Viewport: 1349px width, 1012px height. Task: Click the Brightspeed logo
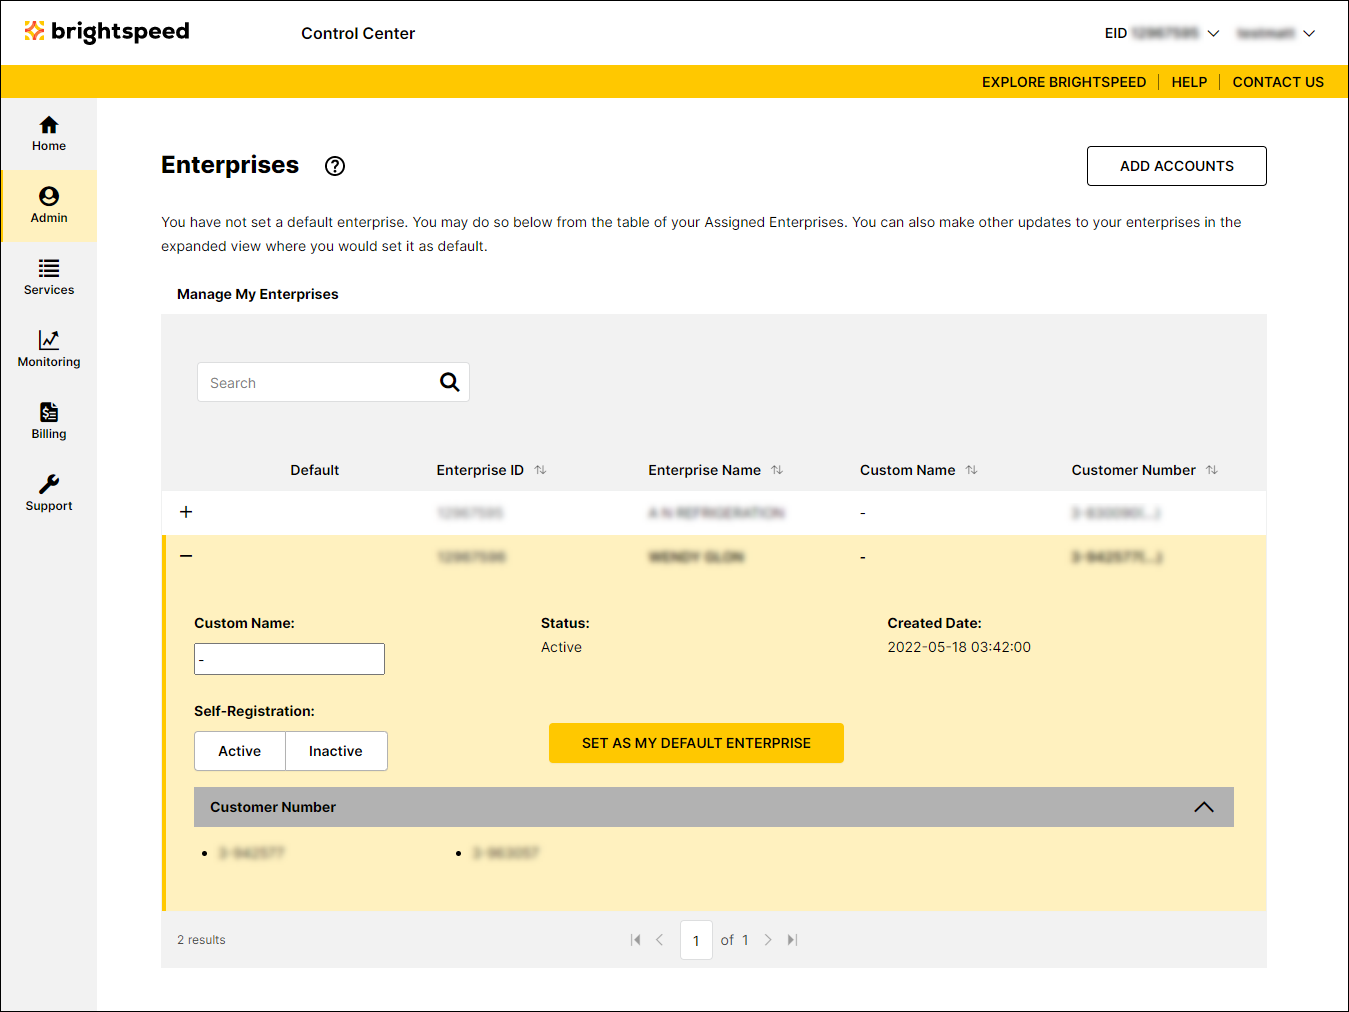107,32
